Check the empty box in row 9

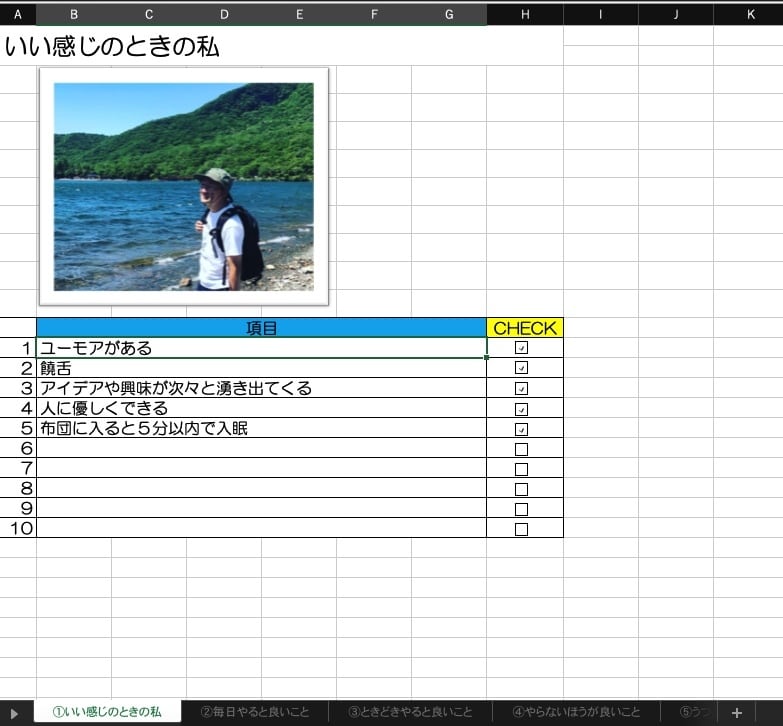pos(521,509)
